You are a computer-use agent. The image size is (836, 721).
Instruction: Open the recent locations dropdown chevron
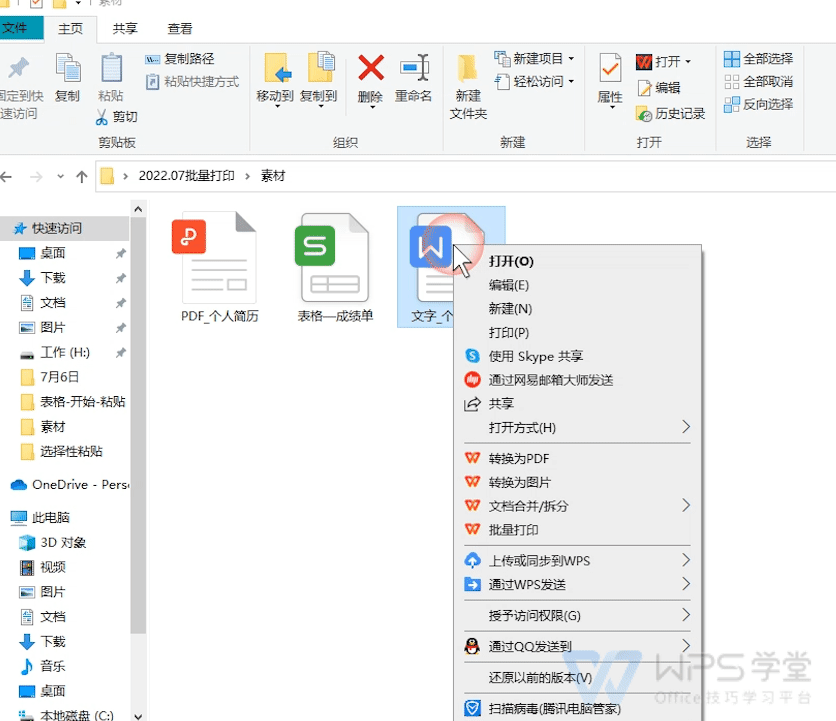pos(60,177)
